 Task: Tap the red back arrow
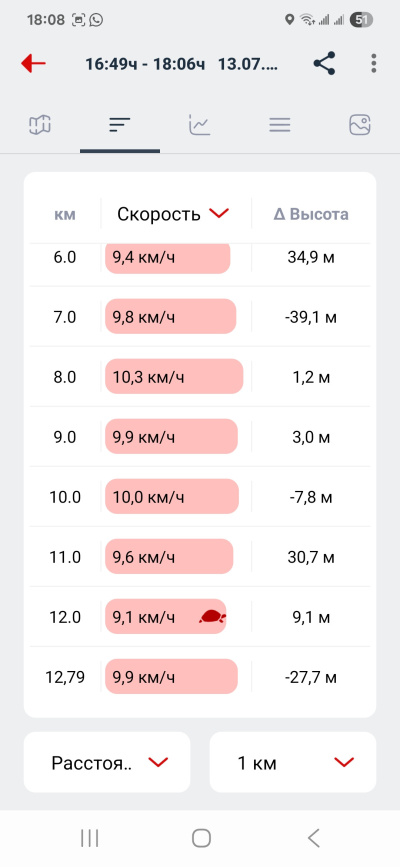point(33,64)
